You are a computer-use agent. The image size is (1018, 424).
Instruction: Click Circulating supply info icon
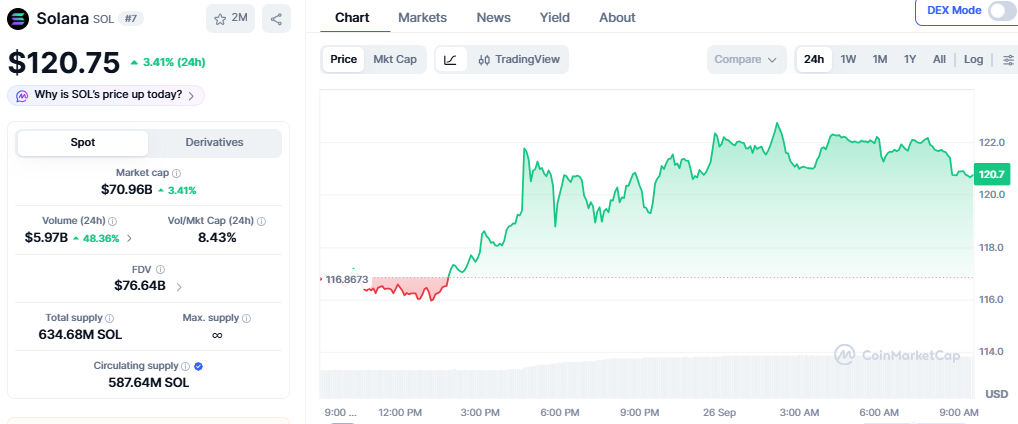(186, 366)
